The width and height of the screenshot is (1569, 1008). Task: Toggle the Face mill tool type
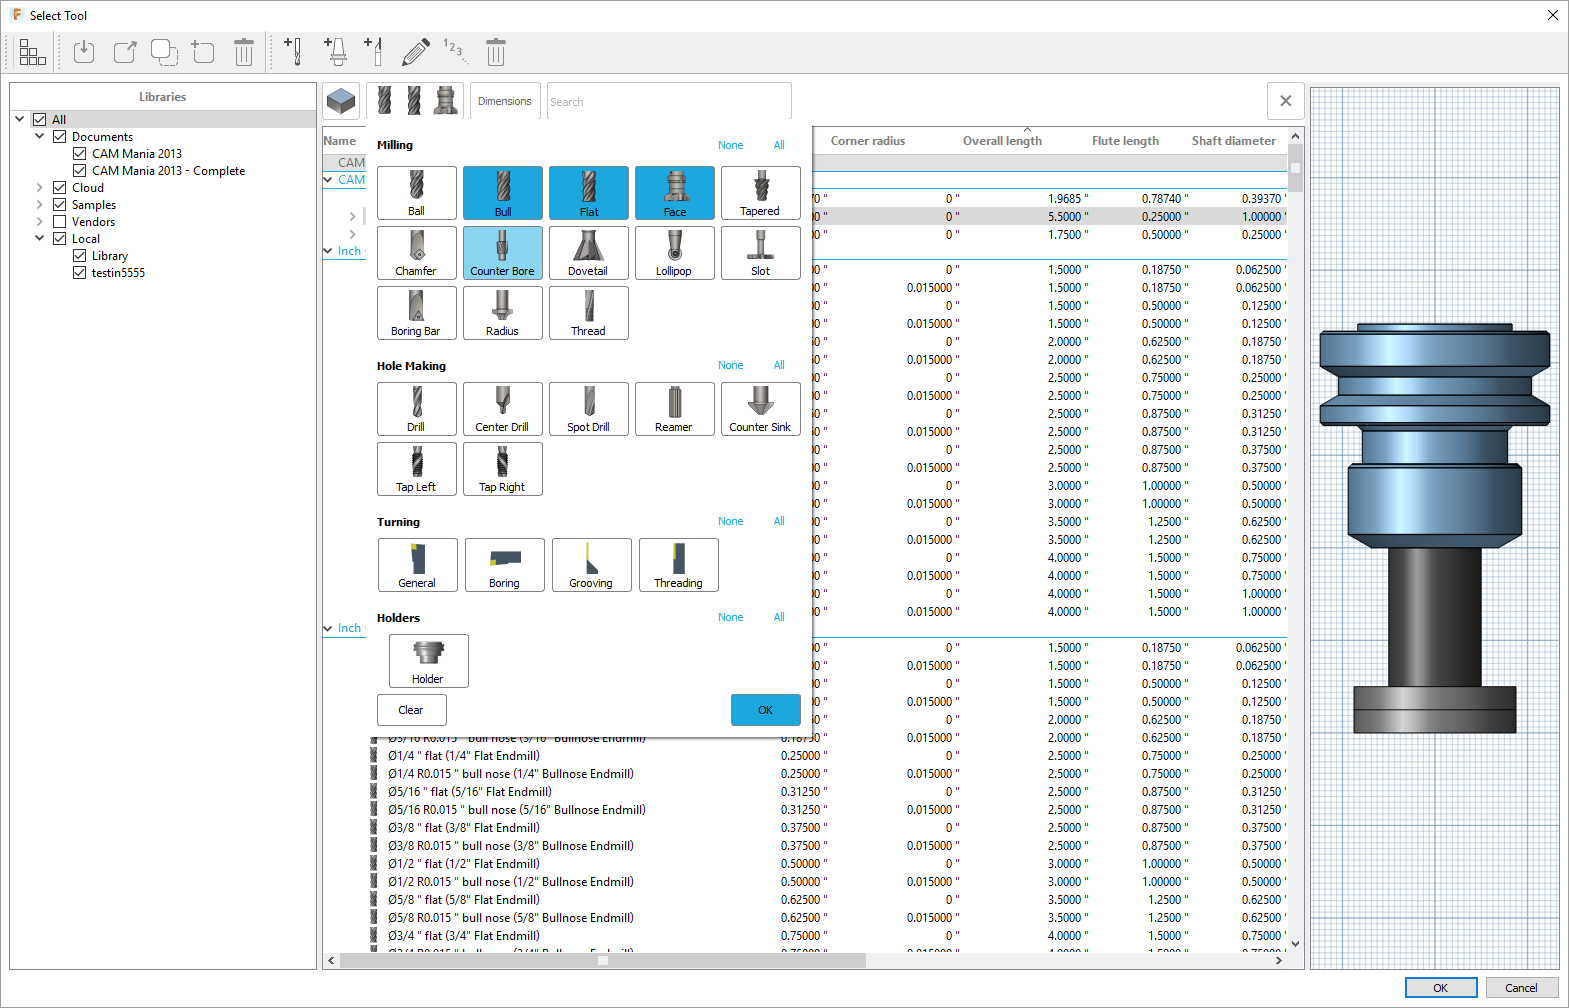pos(675,193)
